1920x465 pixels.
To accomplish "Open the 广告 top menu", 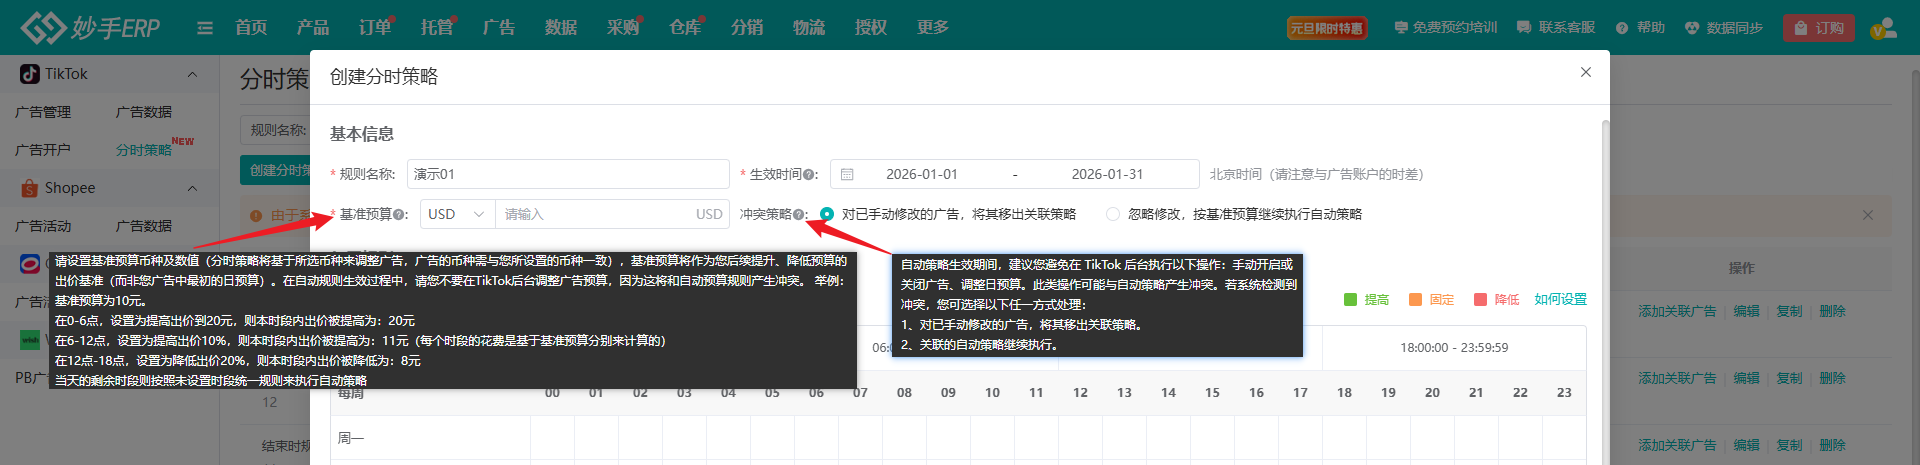I will (498, 27).
